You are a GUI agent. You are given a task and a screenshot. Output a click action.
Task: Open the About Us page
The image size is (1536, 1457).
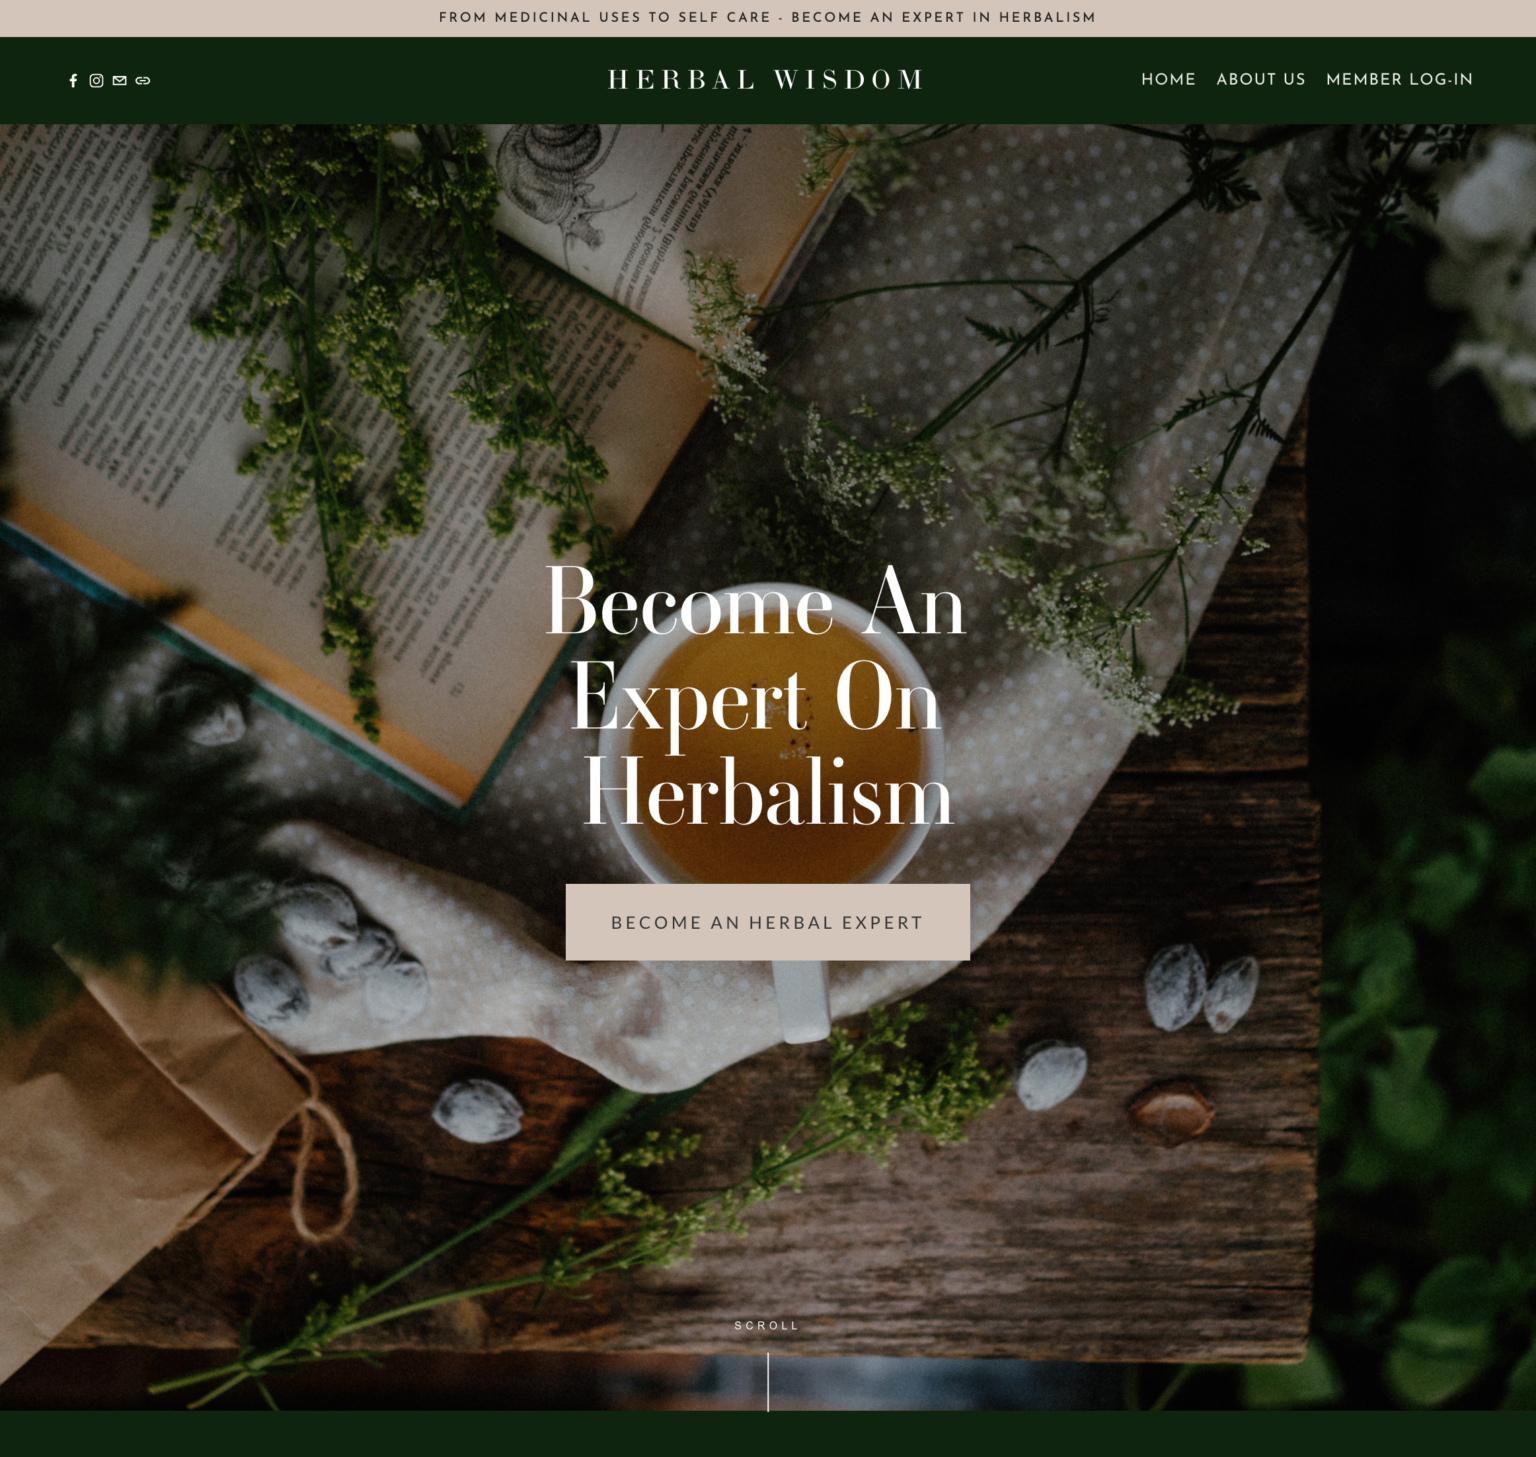pos(1261,79)
